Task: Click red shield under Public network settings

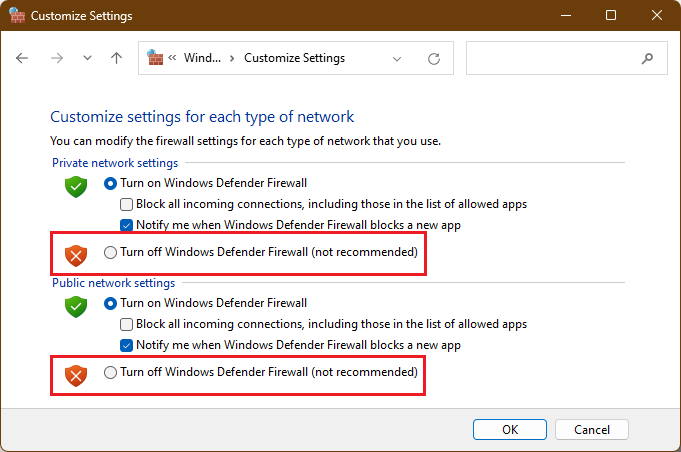Action: pyautogui.click(x=76, y=376)
